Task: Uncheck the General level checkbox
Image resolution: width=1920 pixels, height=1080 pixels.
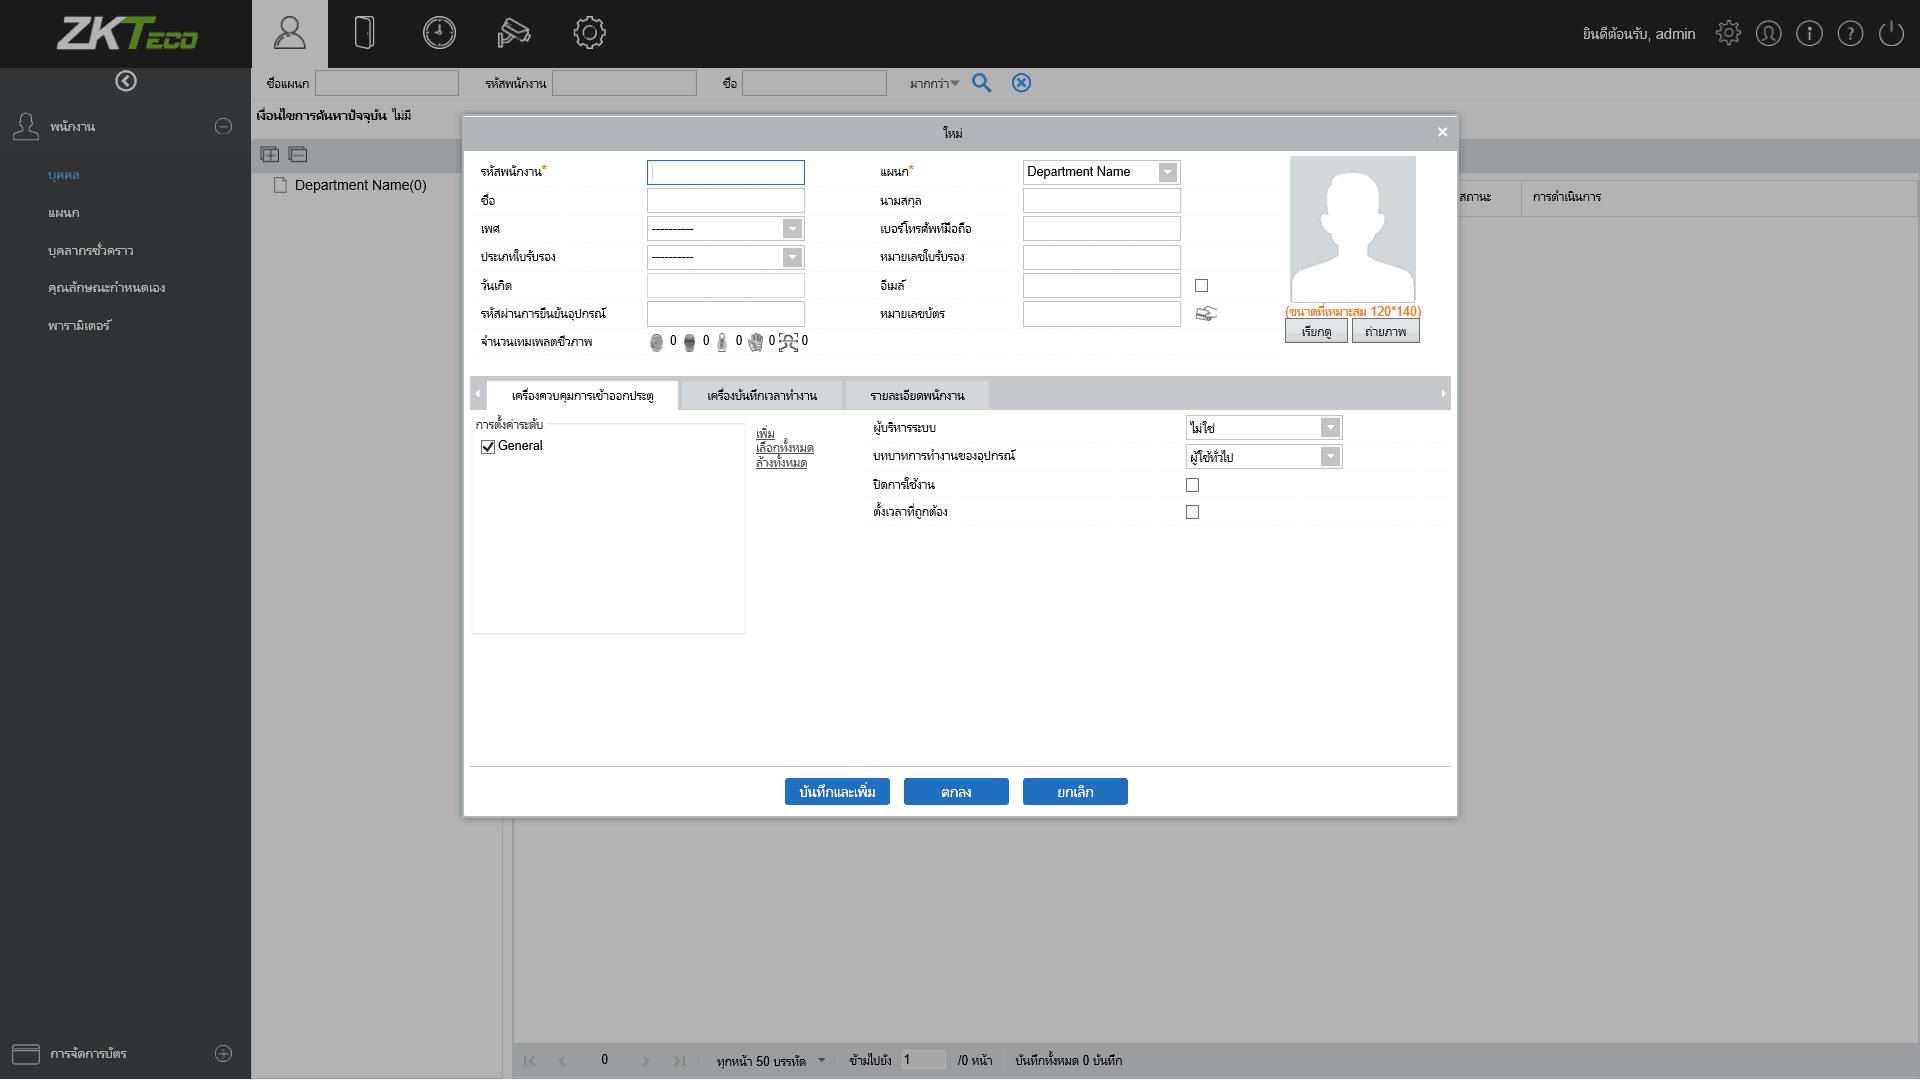Action: pos(488,447)
